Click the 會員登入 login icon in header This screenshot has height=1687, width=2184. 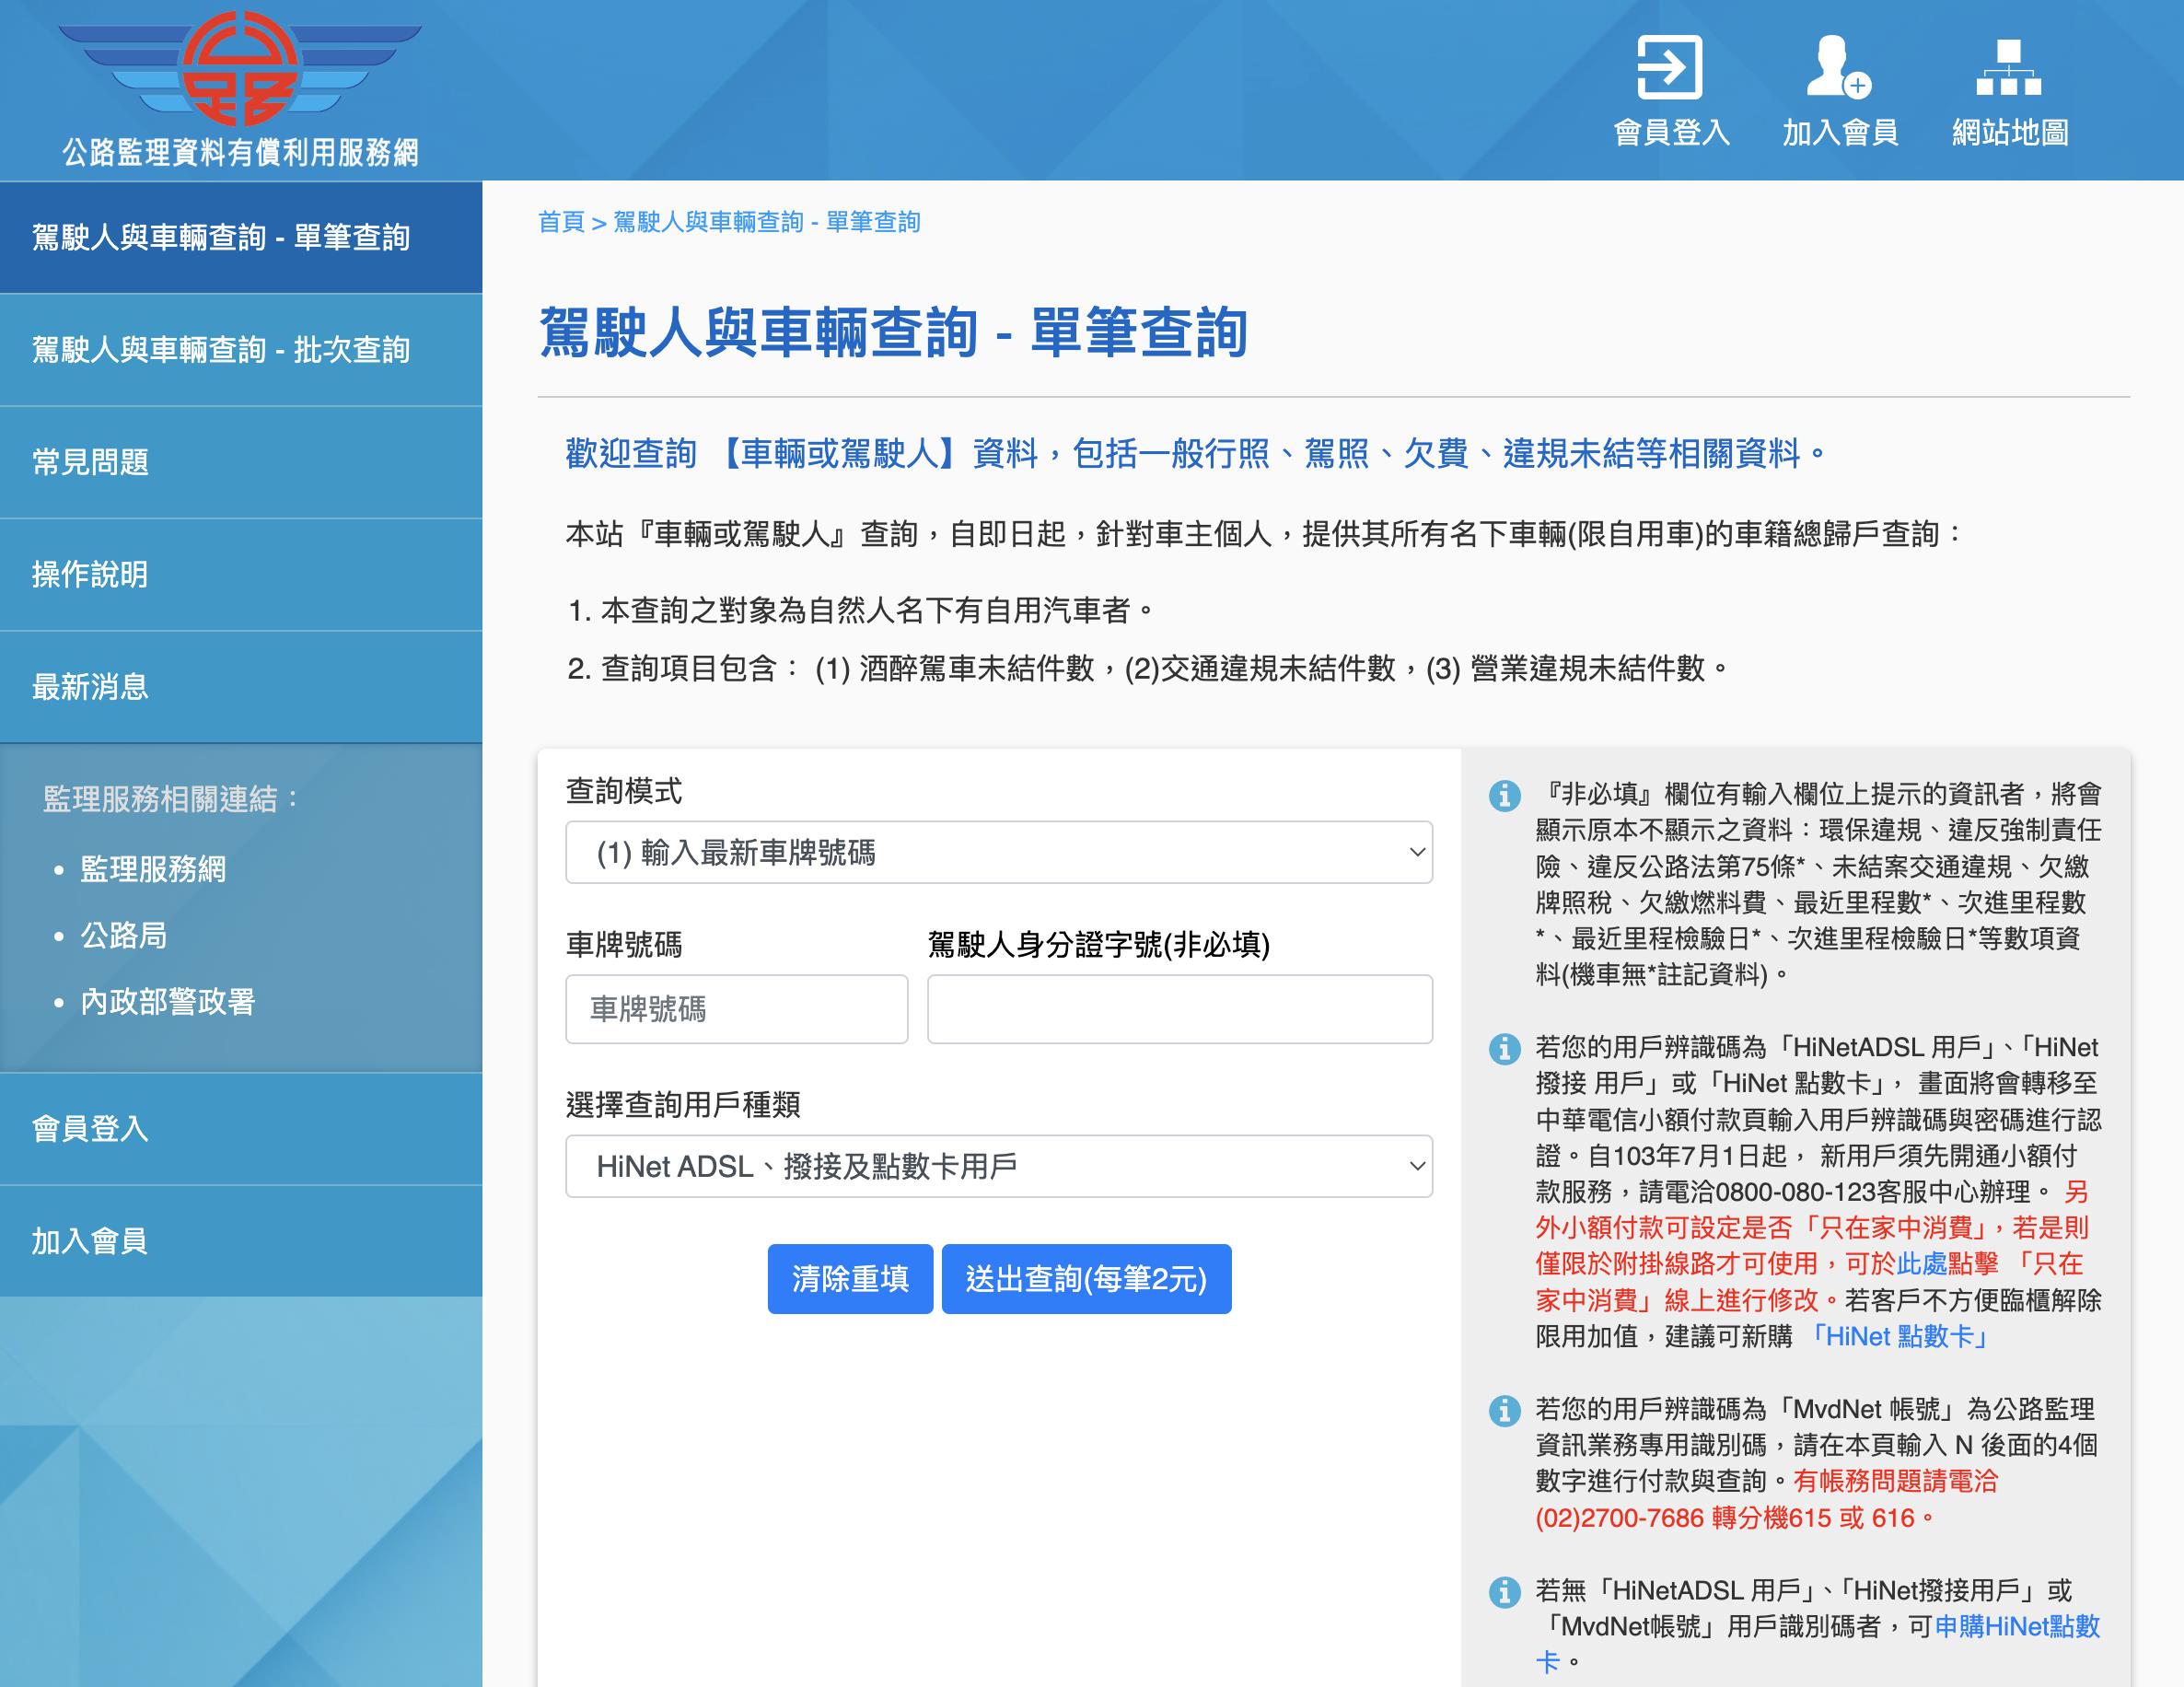point(1669,68)
